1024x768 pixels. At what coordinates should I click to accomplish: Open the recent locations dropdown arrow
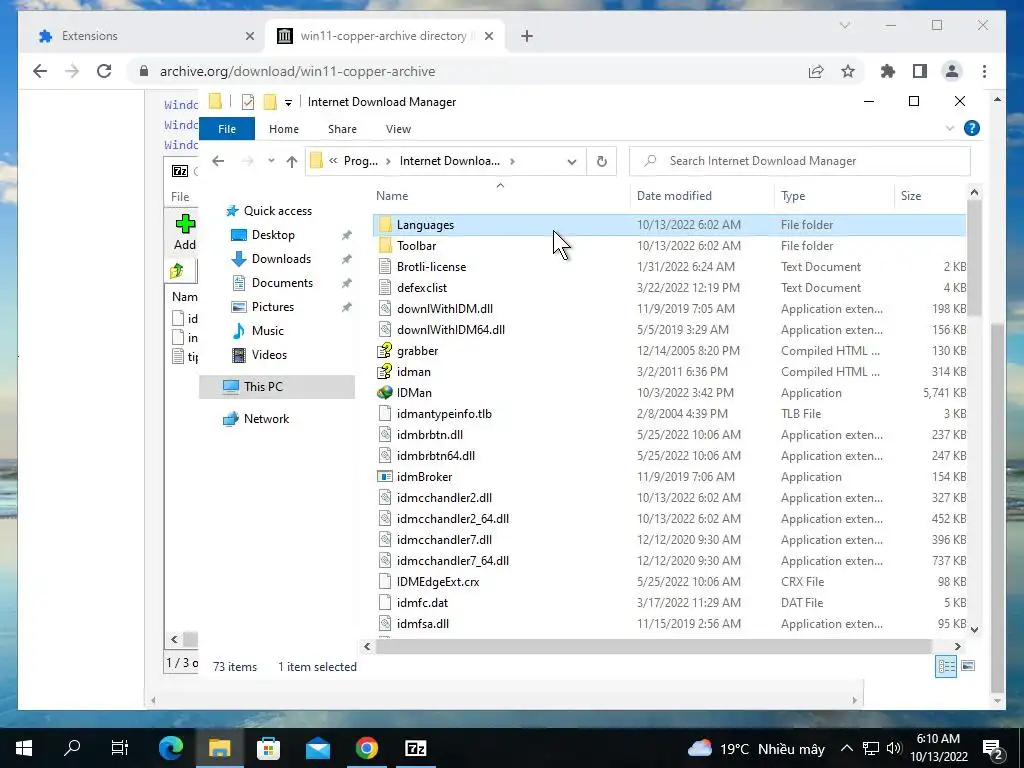(x=271, y=161)
